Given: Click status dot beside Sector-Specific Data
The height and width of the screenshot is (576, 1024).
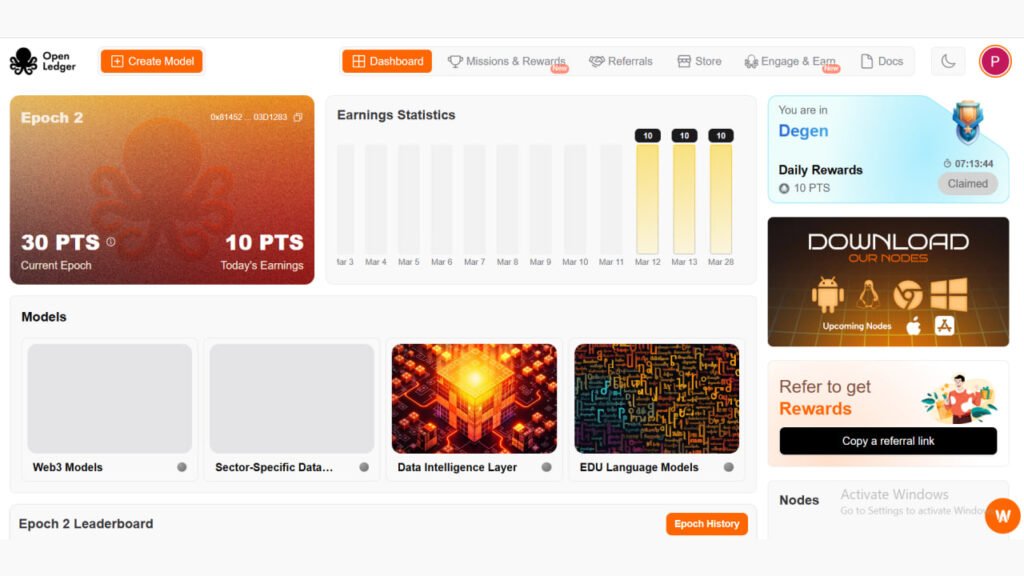Looking at the screenshot, I should [364, 467].
